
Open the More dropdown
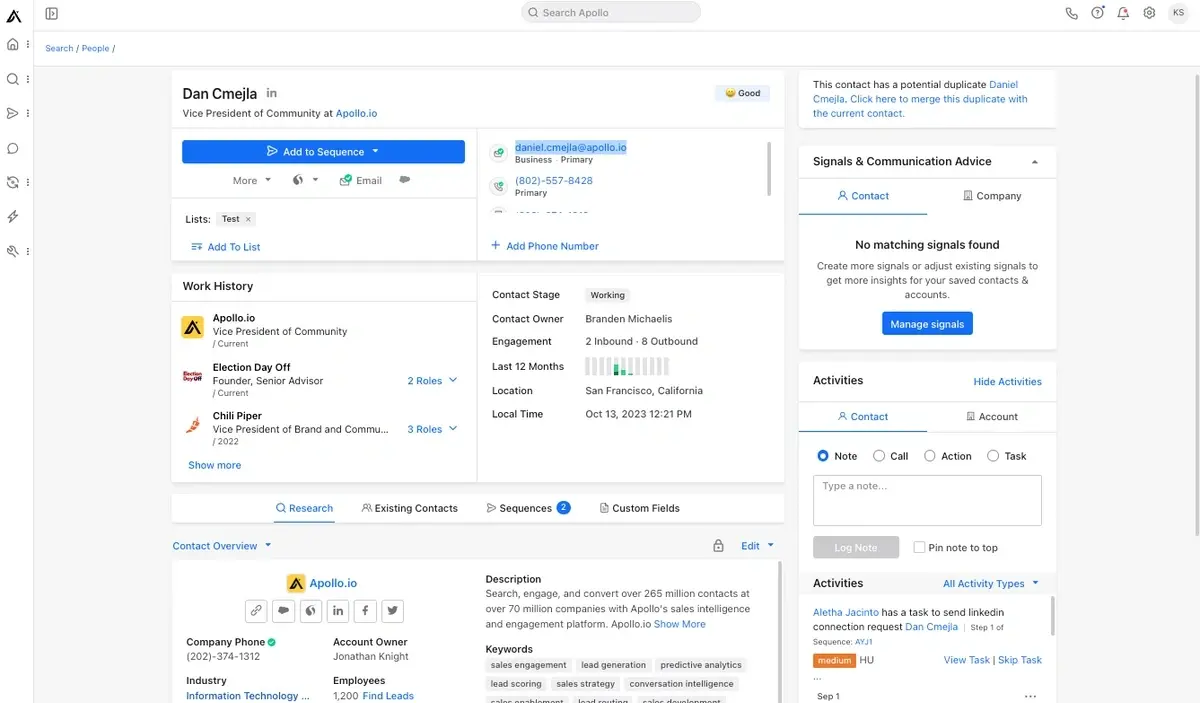click(x=252, y=181)
